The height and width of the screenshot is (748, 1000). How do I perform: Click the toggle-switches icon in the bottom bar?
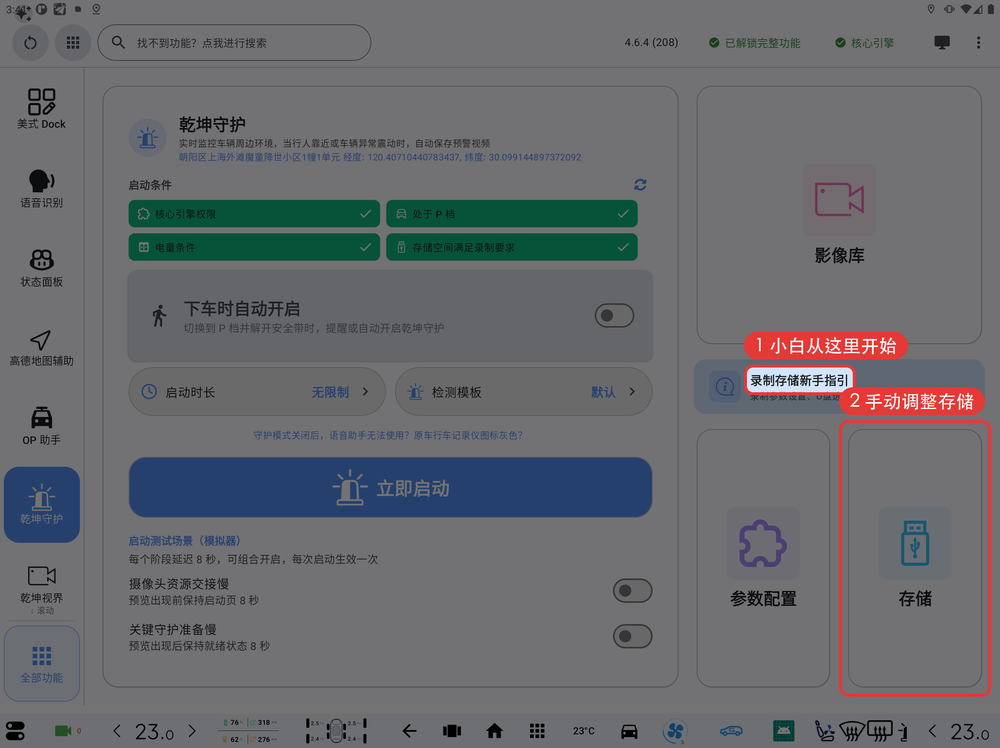pos(15,730)
